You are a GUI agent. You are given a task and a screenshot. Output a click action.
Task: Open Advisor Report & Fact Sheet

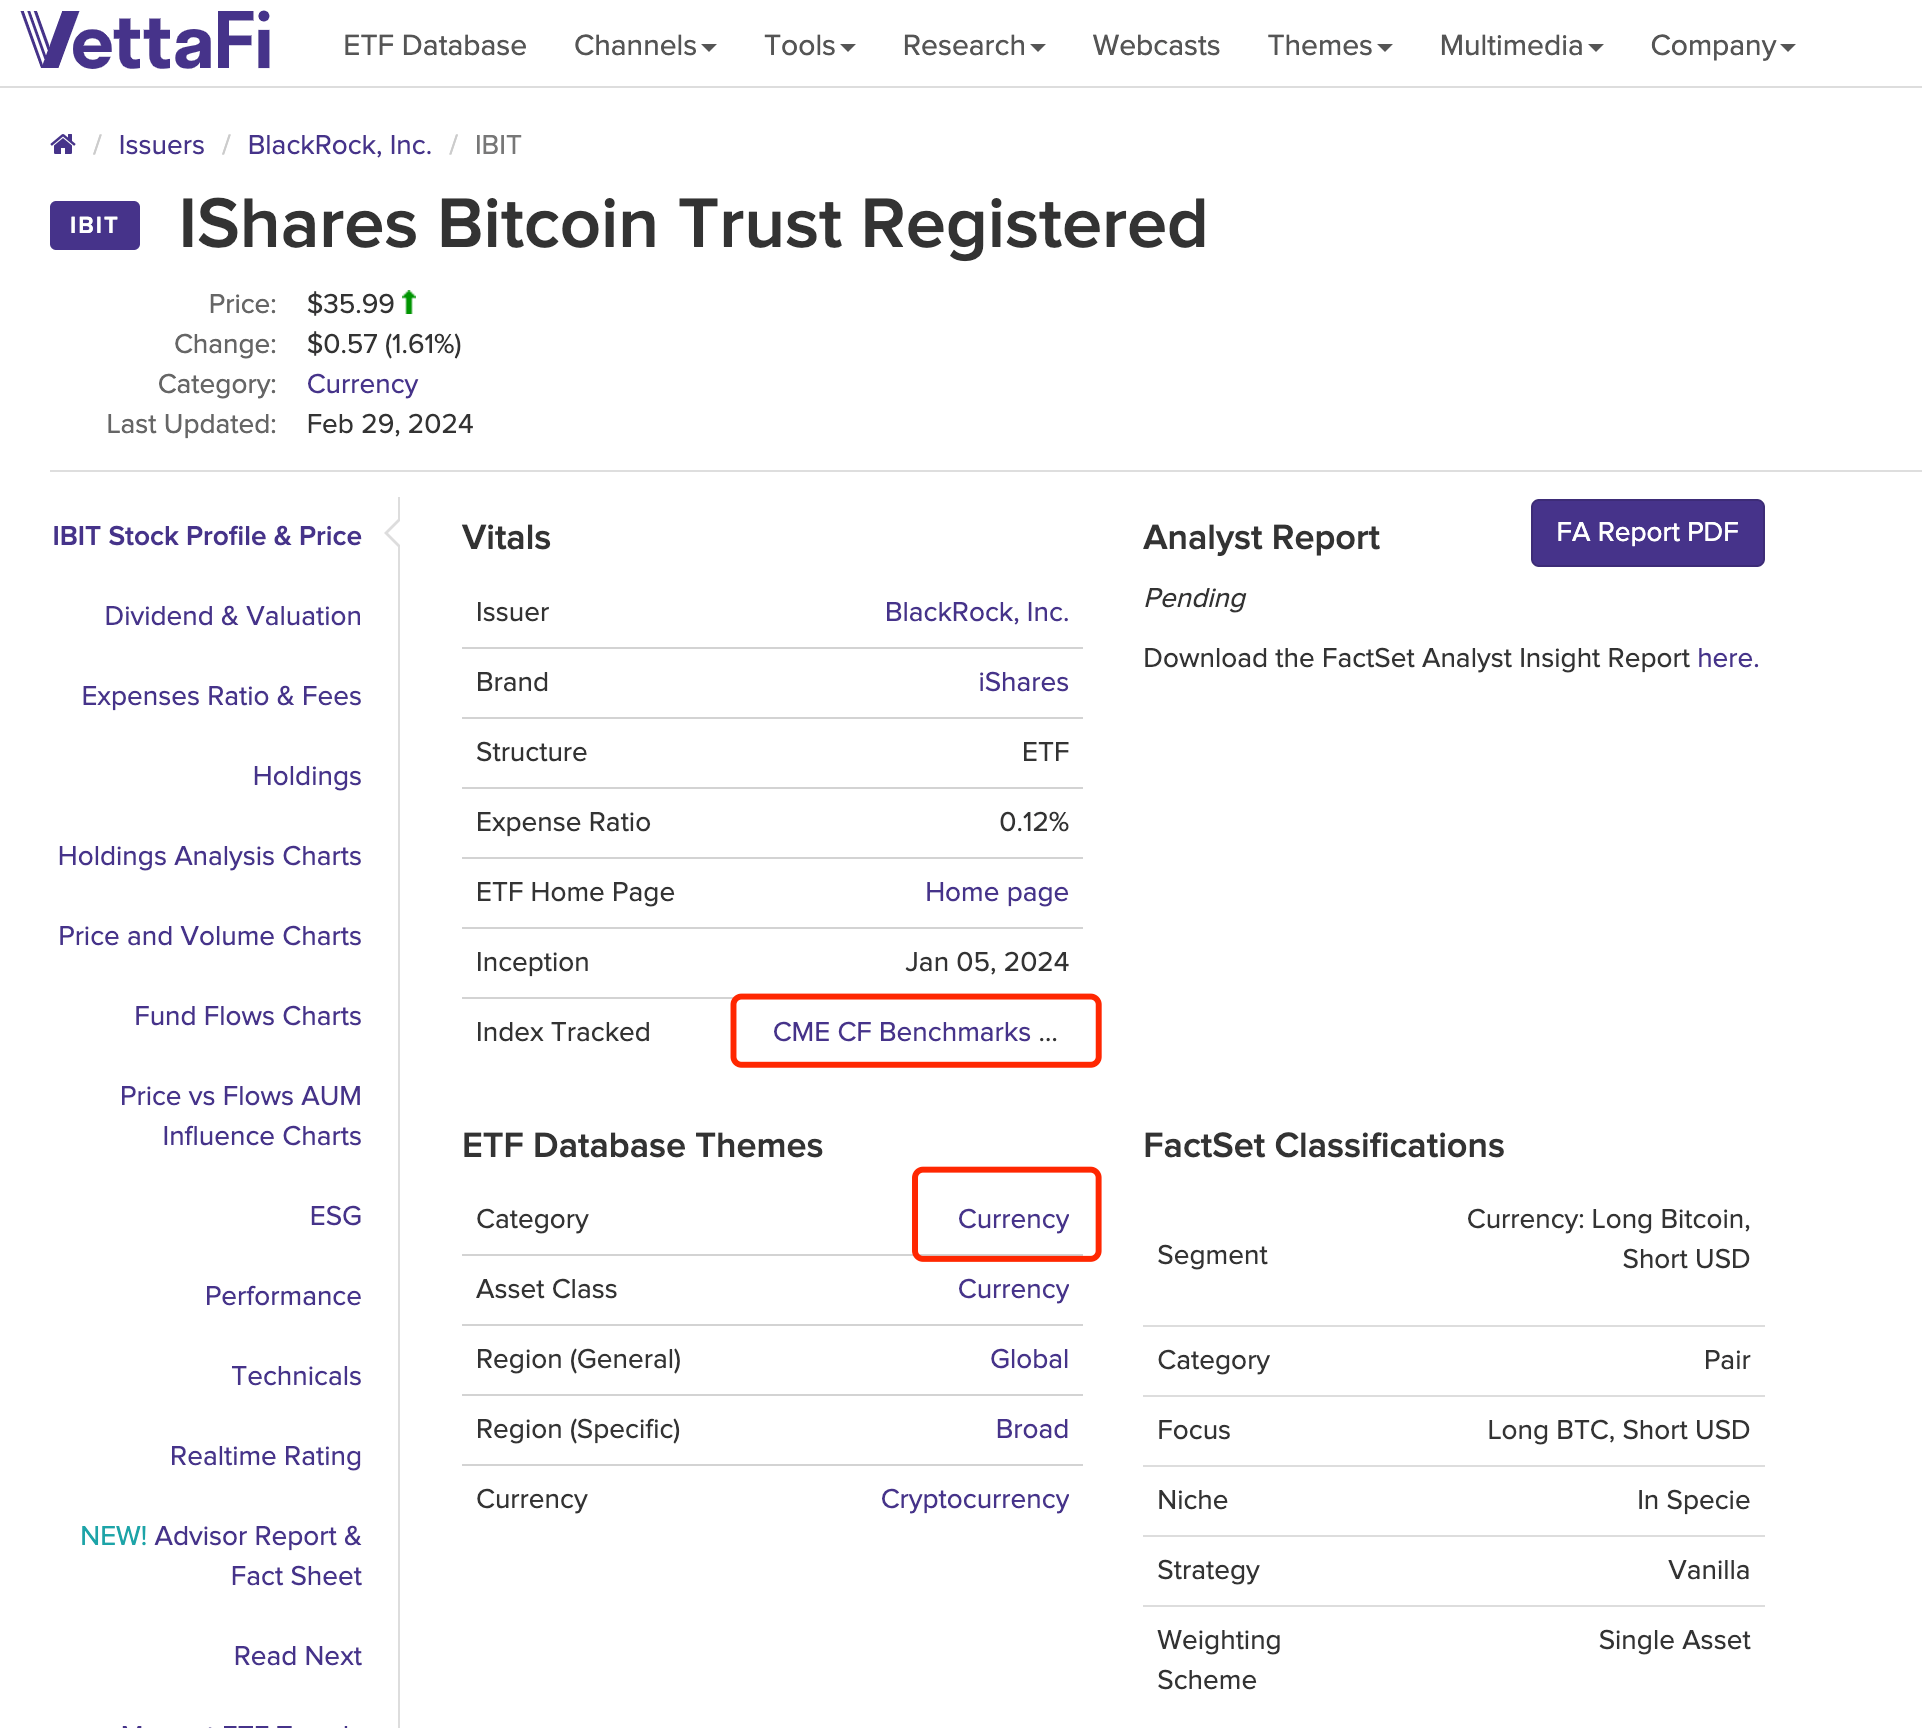coord(221,1556)
